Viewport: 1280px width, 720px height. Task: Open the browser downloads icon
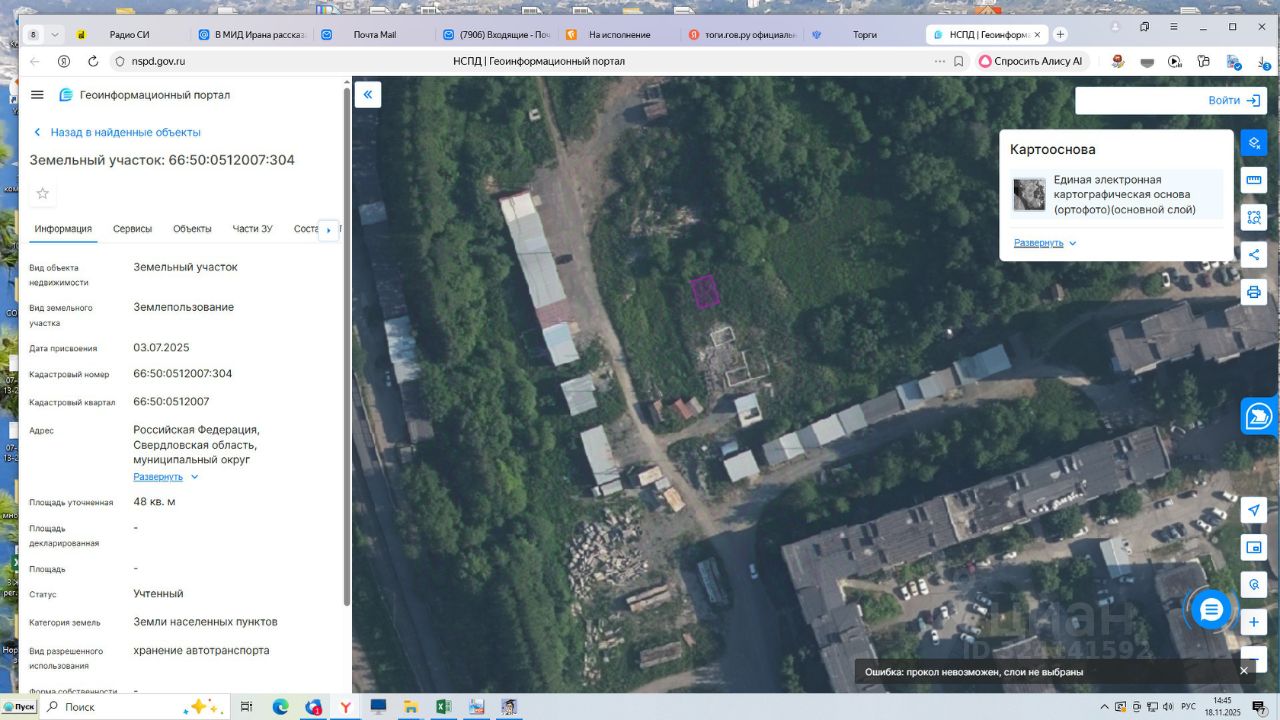(1264, 61)
